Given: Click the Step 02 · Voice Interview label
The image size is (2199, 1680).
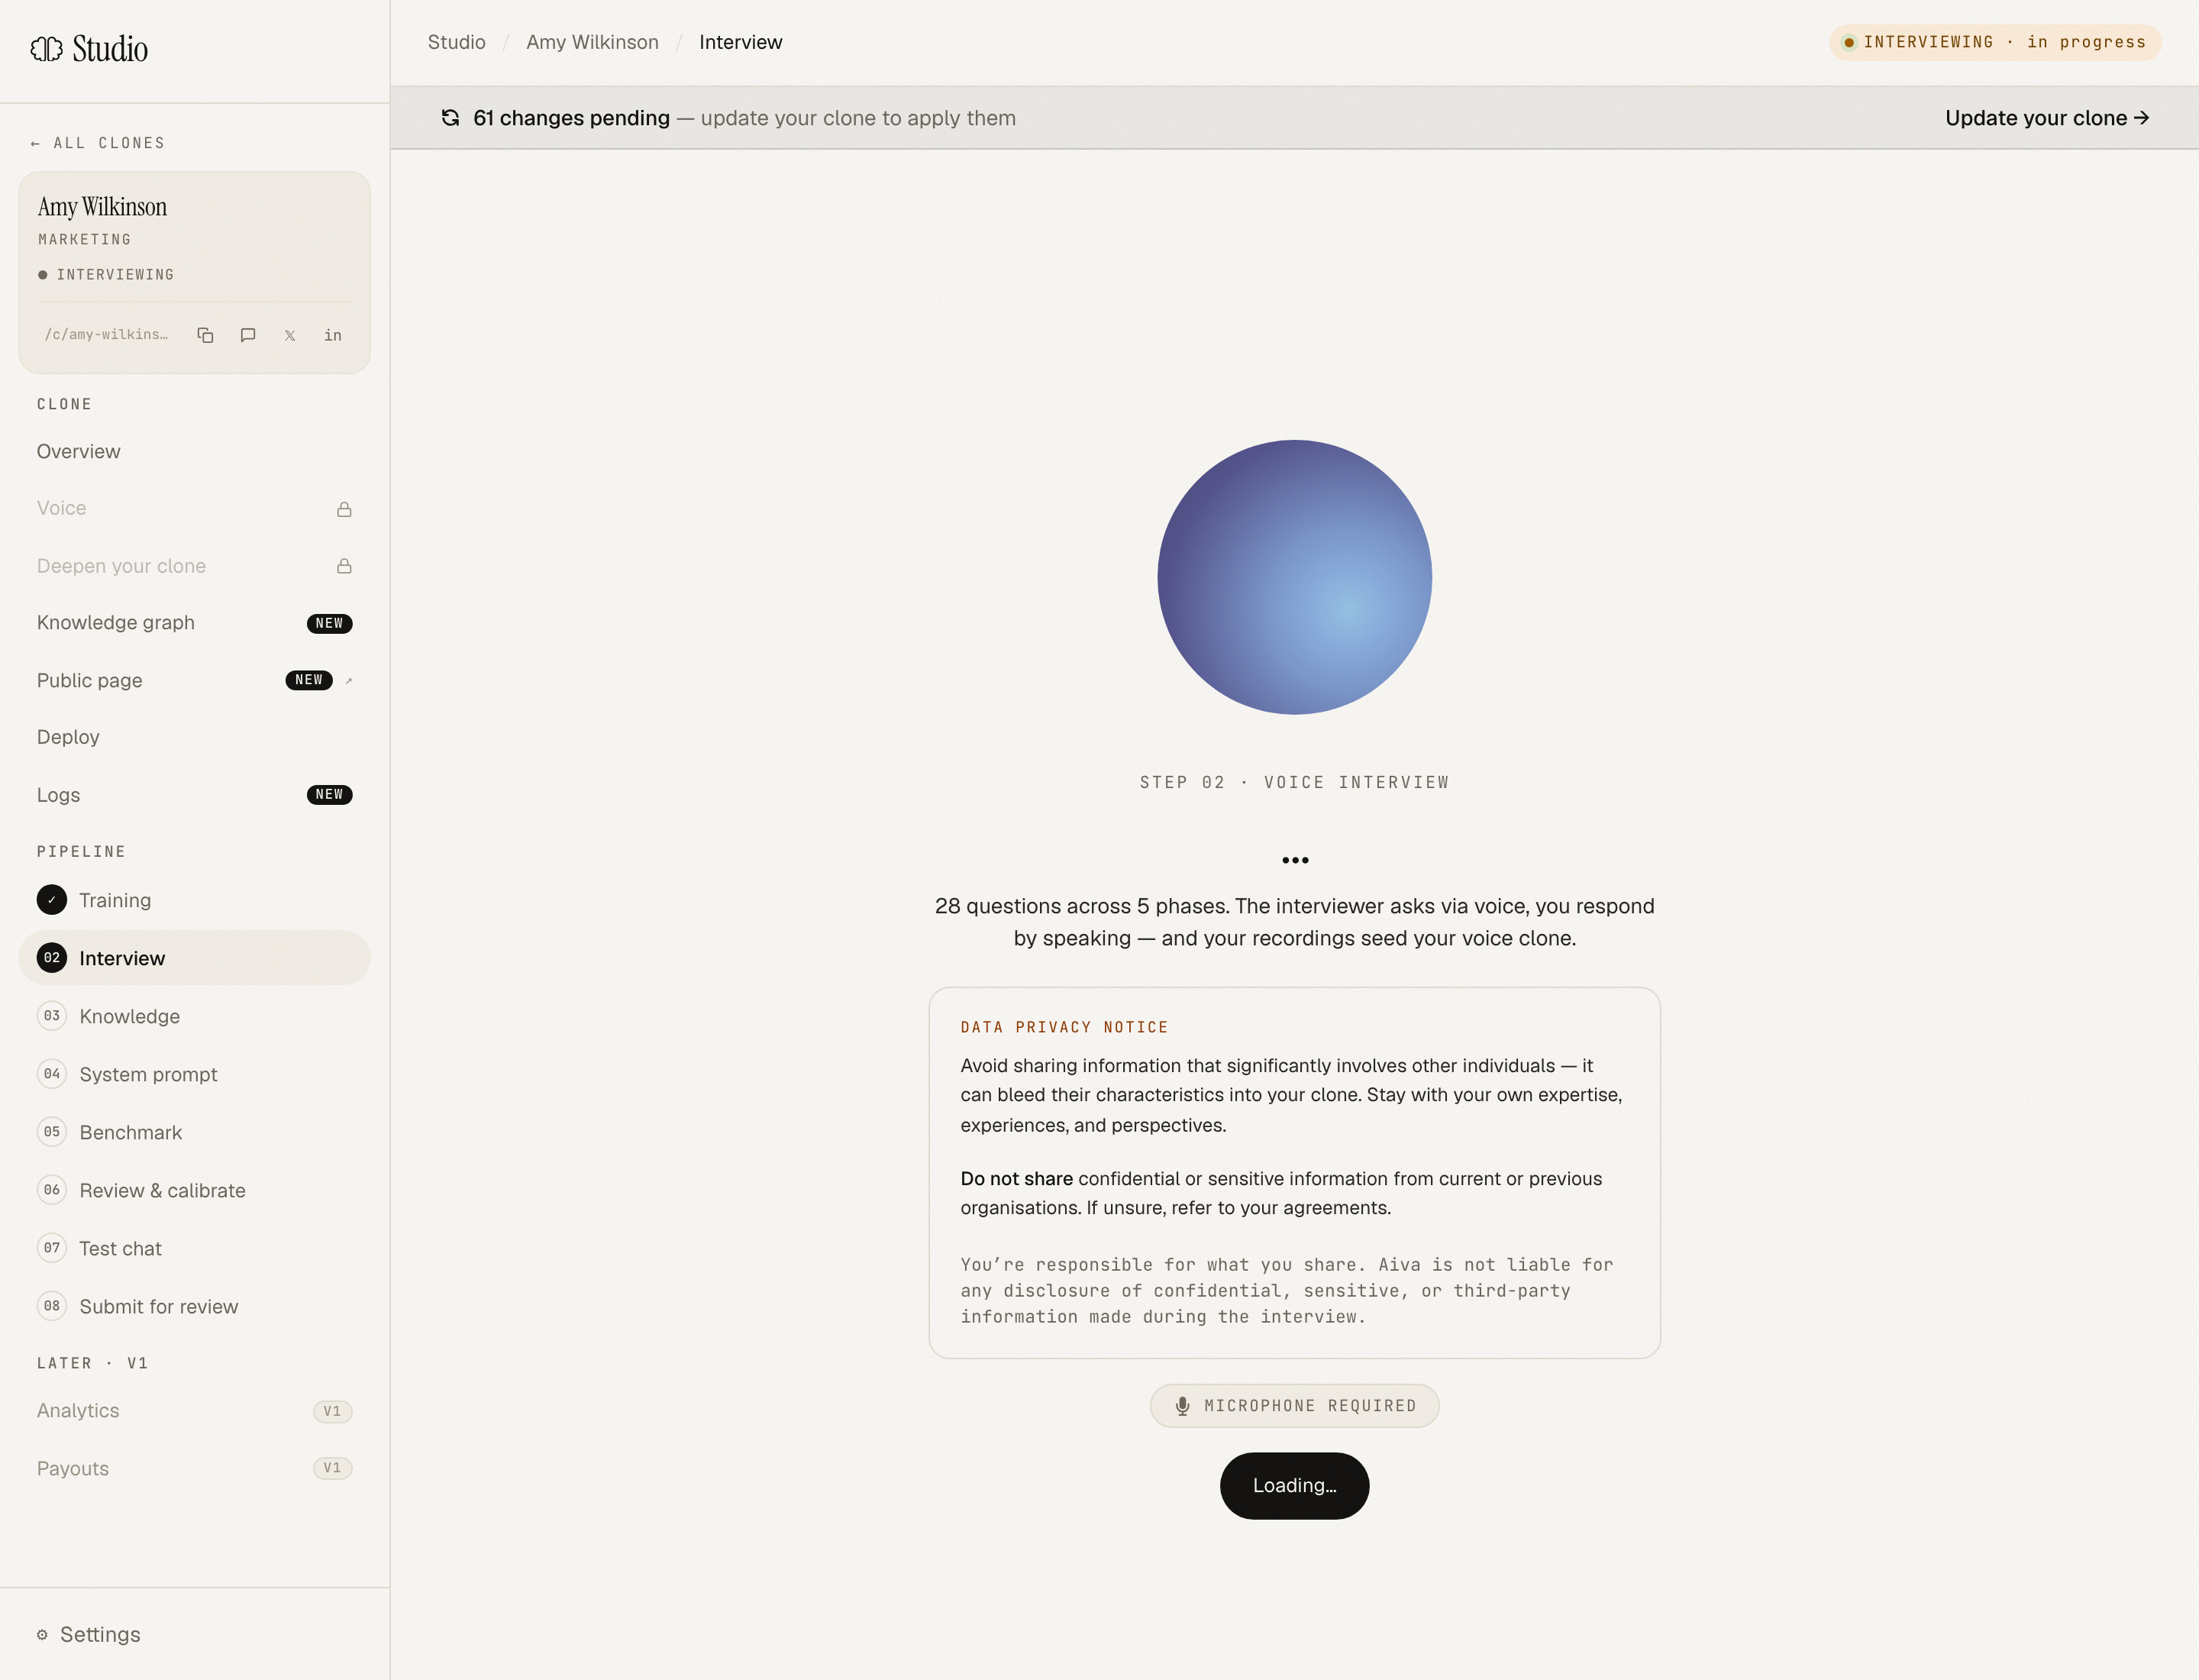Looking at the screenshot, I should coord(1294,783).
